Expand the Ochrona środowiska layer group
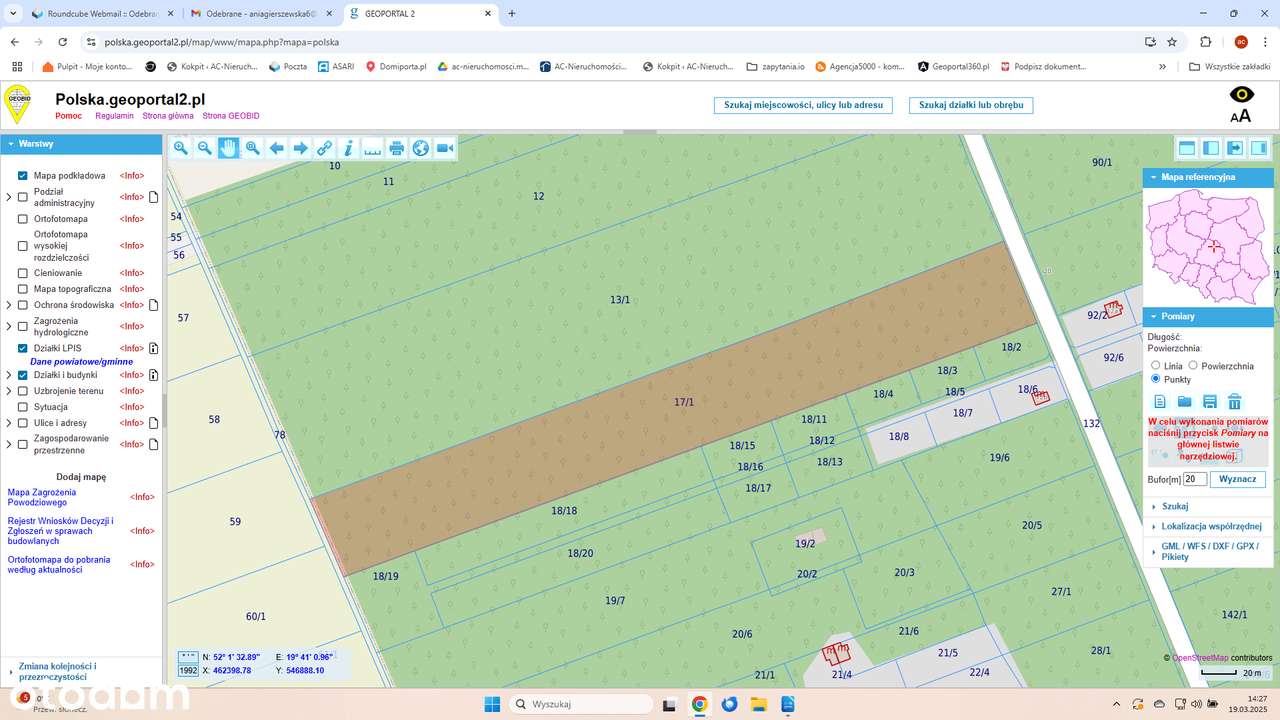Screen dimensions: 1280x720 tap(9, 305)
